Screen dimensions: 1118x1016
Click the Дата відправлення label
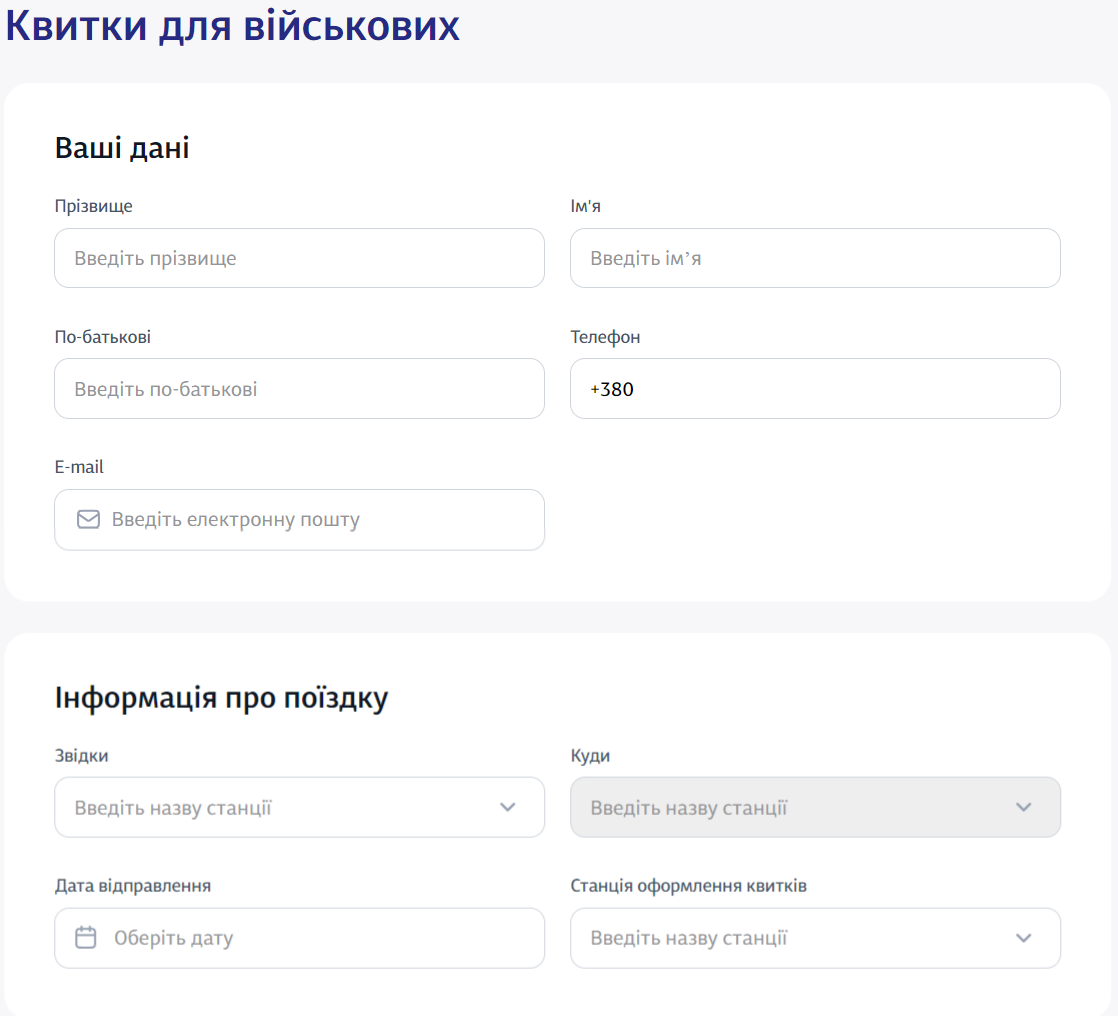point(132,886)
